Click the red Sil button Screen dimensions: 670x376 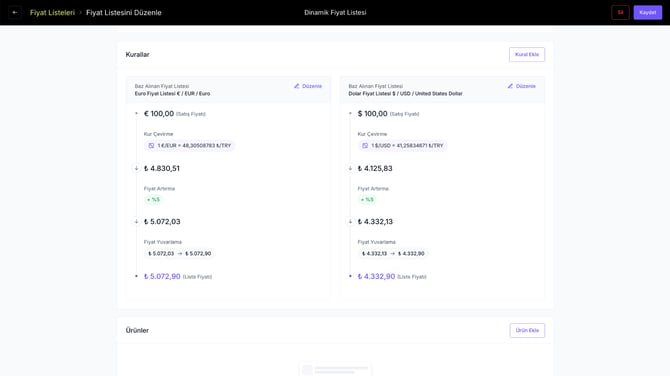pos(620,12)
